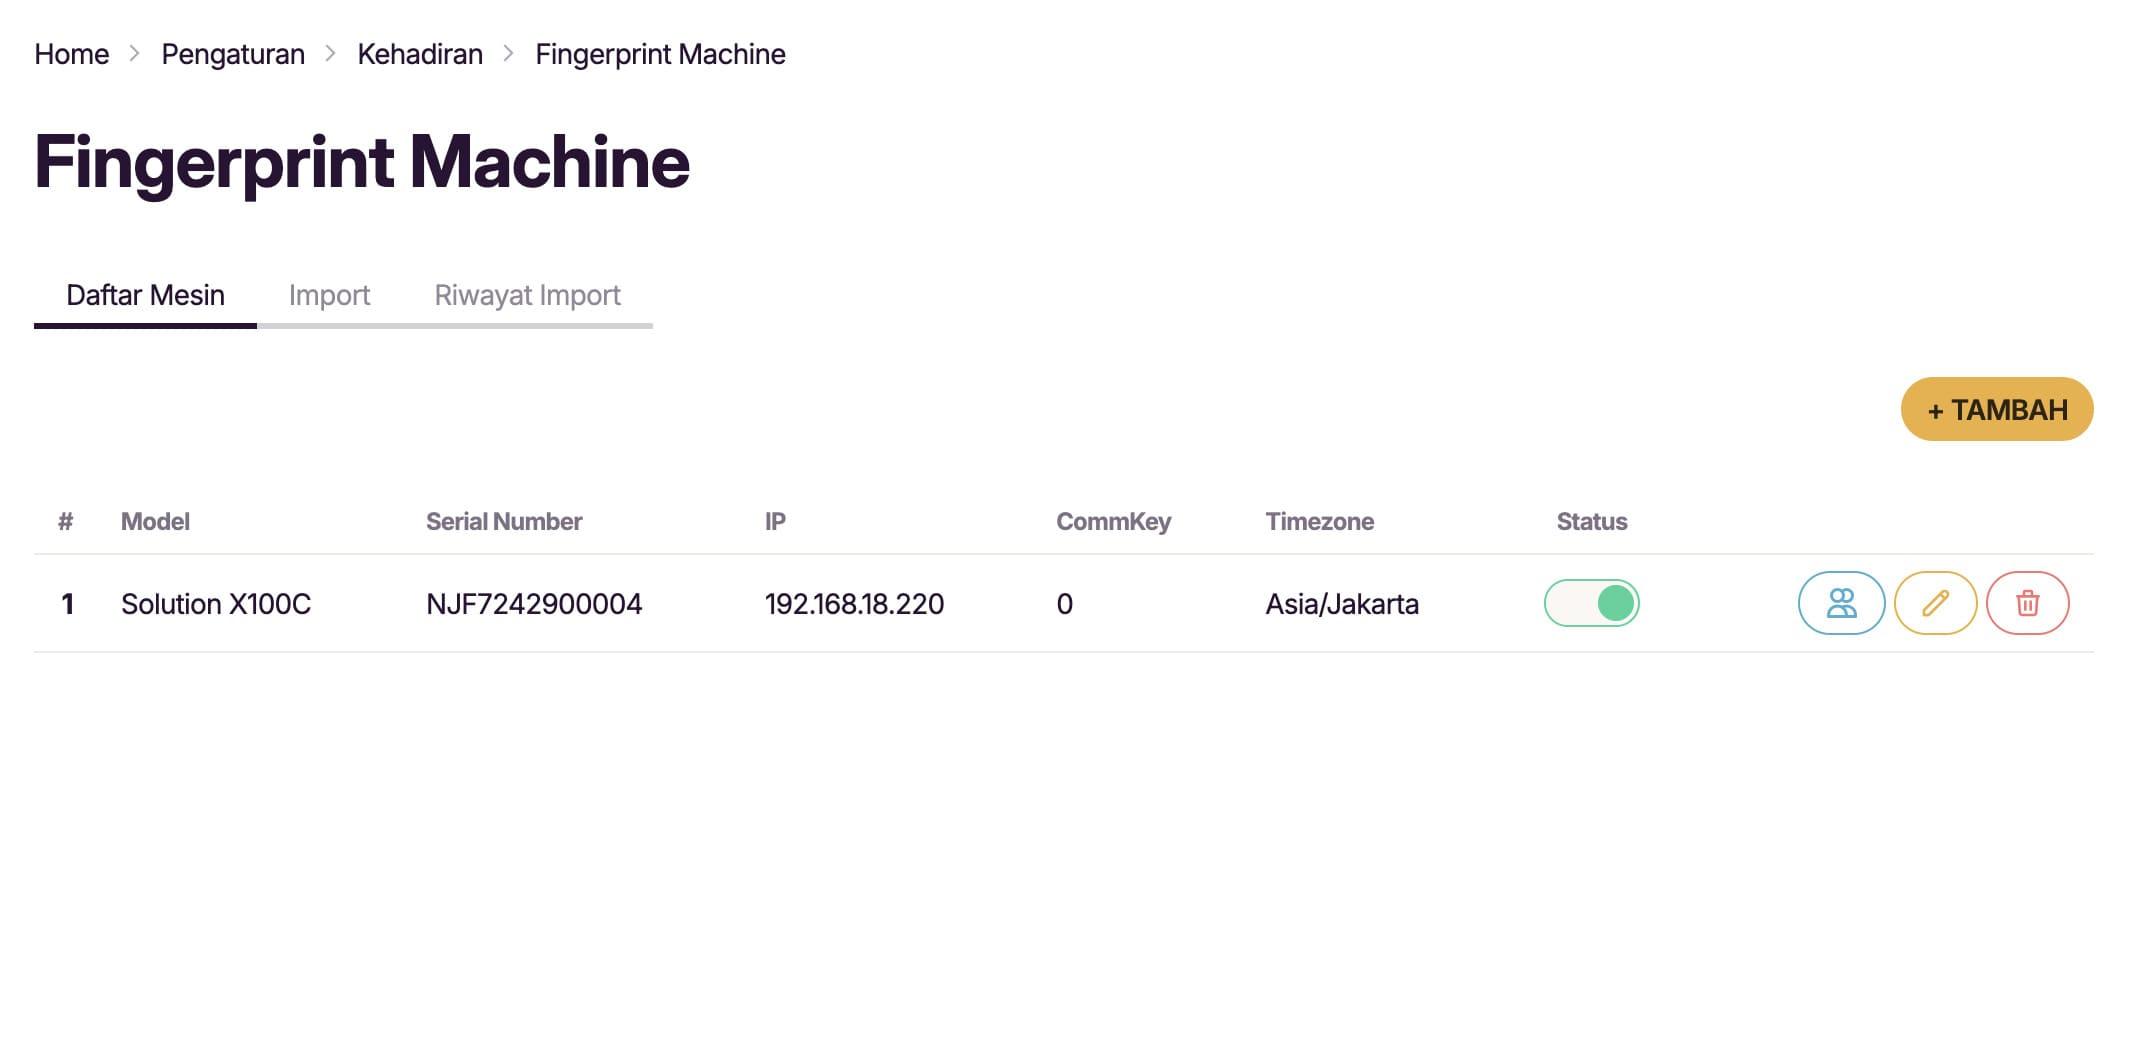Image resolution: width=2134 pixels, height=1038 pixels.
Task: Click the Status column header
Action: click(1590, 521)
